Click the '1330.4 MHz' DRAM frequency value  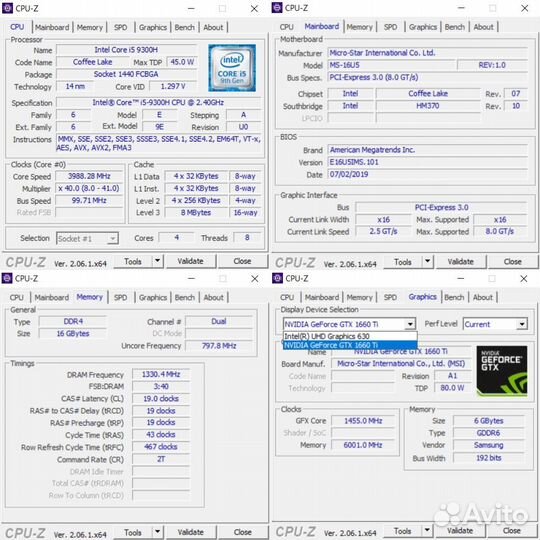tap(161, 374)
